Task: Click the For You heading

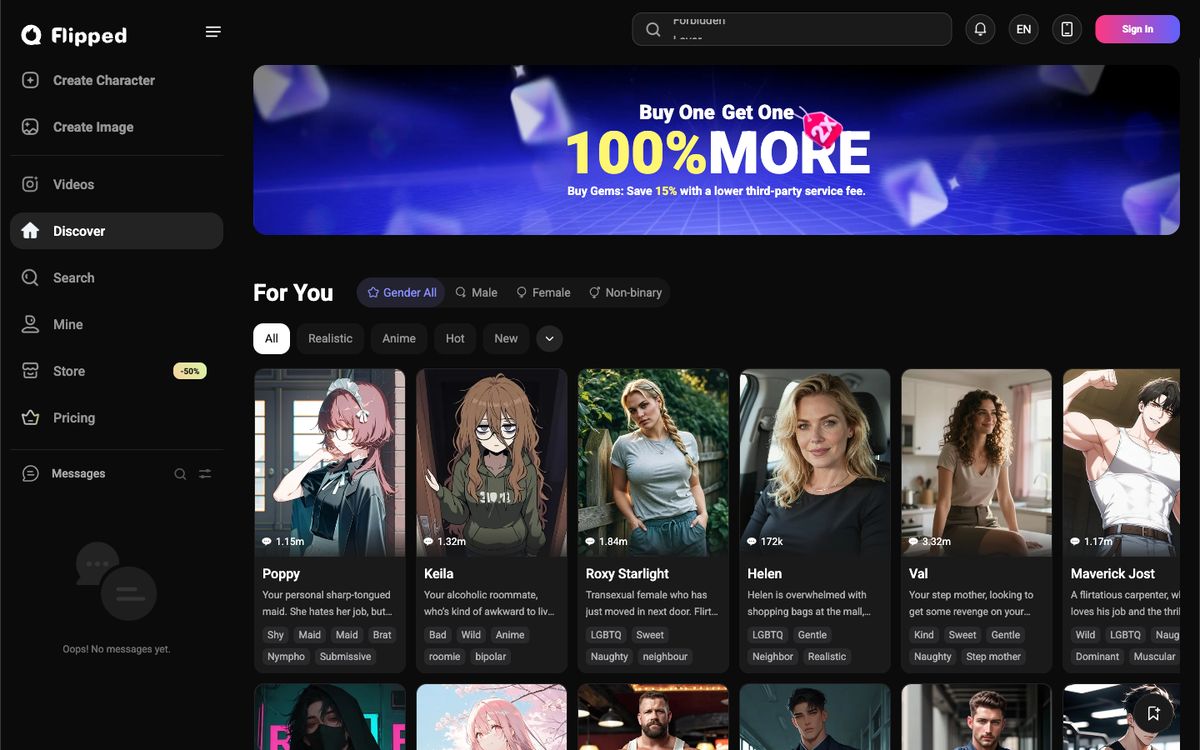Action: point(293,293)
